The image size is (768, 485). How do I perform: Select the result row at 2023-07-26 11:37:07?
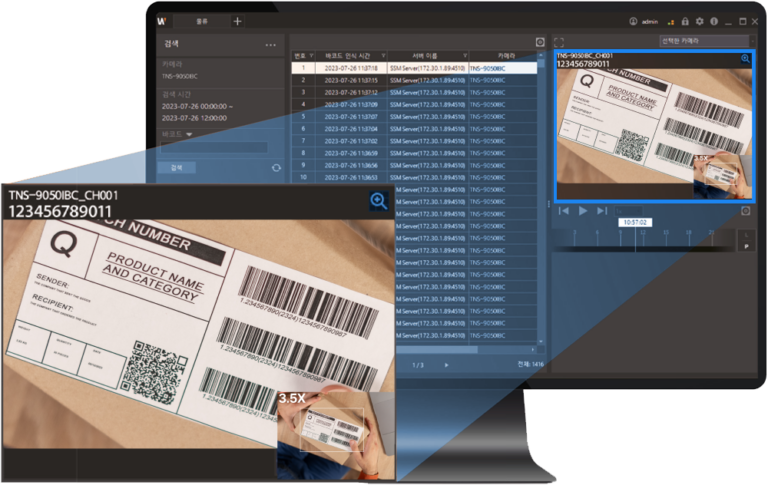coord(414,117)
